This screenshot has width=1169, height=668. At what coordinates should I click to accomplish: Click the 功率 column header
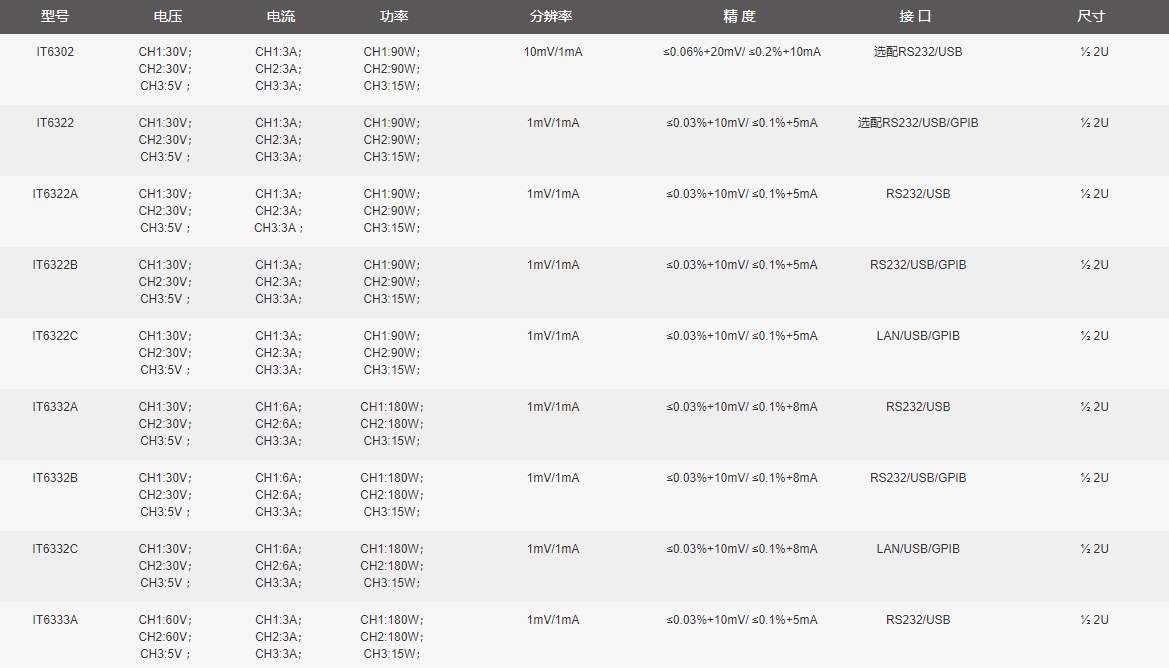[x=394, y=17]
